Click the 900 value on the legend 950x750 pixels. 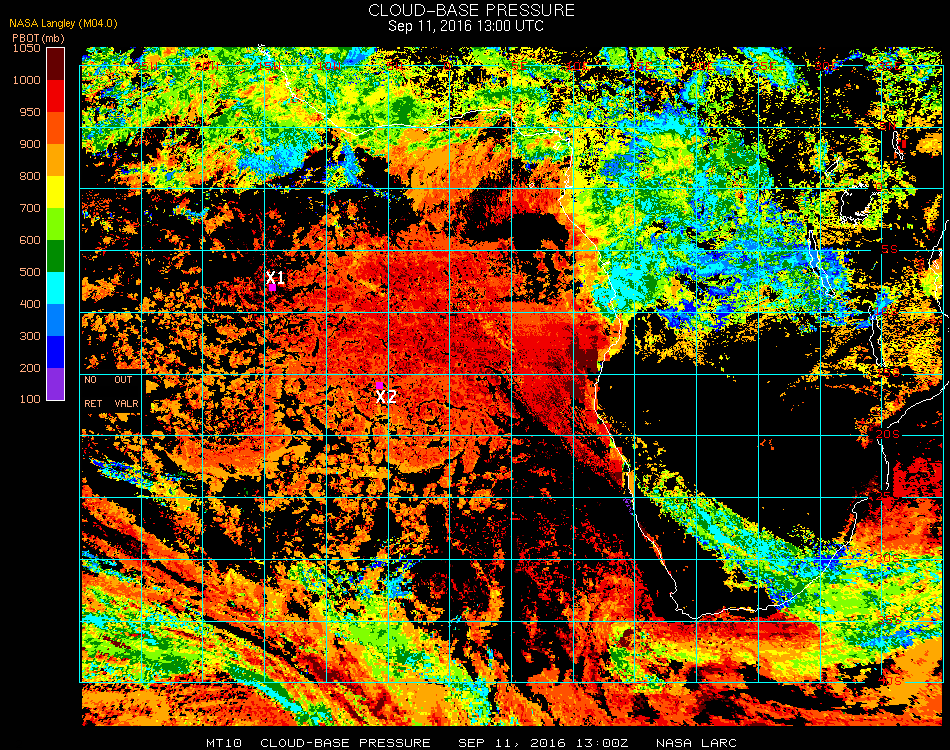pyautogui.click(x=30, y=144)
